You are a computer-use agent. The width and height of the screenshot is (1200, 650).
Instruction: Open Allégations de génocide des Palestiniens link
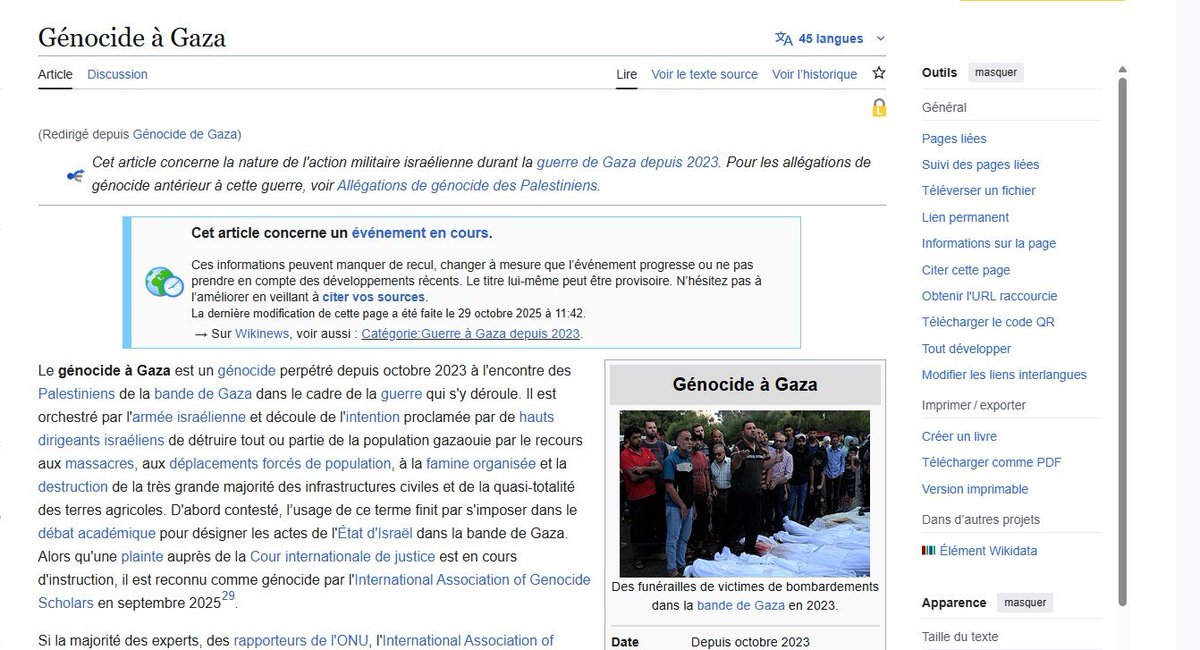pos(468,185)
